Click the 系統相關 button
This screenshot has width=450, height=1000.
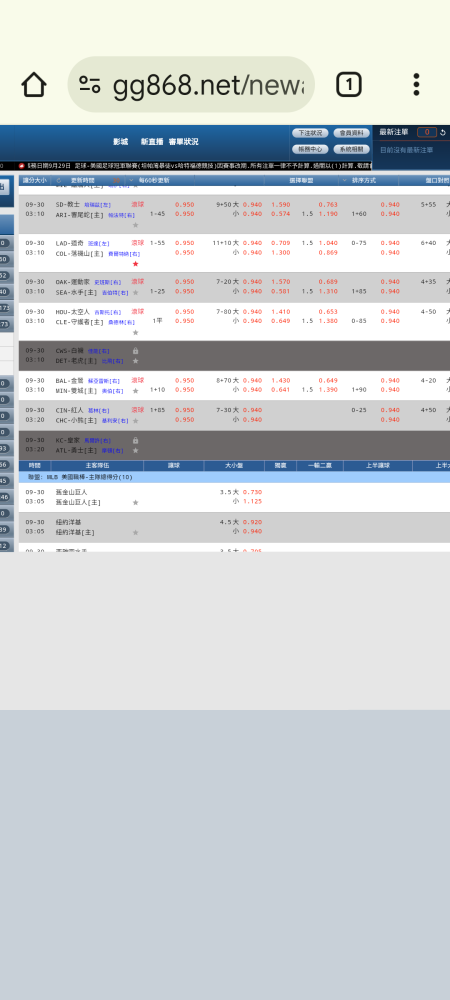click(351, 149)
